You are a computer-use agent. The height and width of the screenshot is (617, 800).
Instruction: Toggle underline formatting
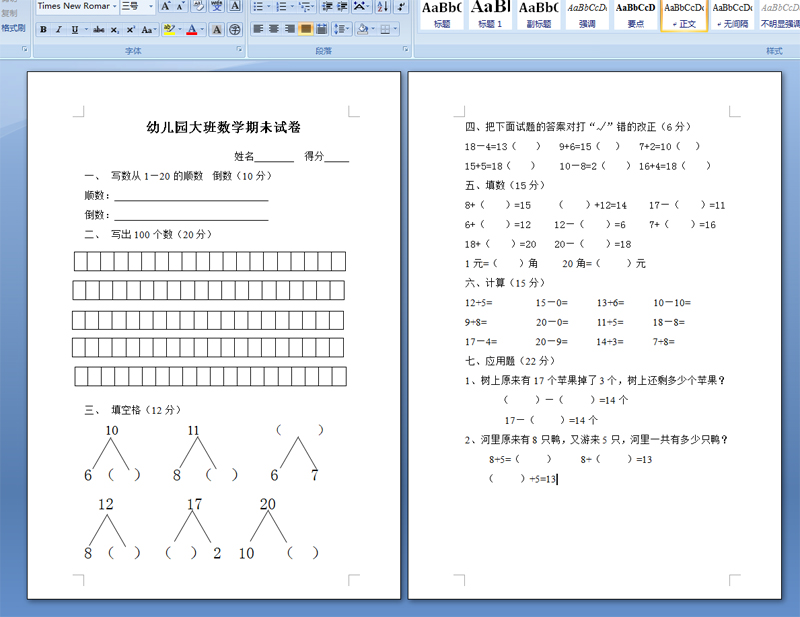point(75,30)
